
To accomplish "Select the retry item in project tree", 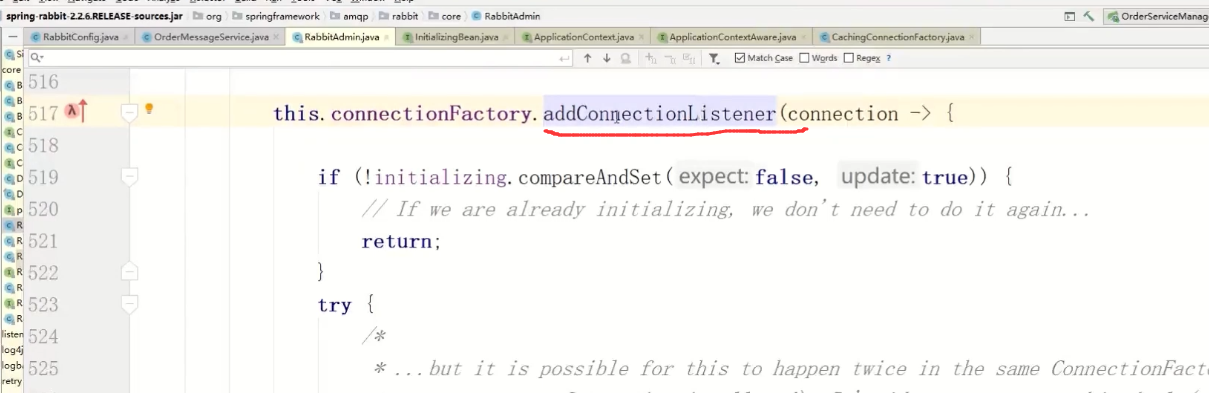I will click(x=12, y=381).
